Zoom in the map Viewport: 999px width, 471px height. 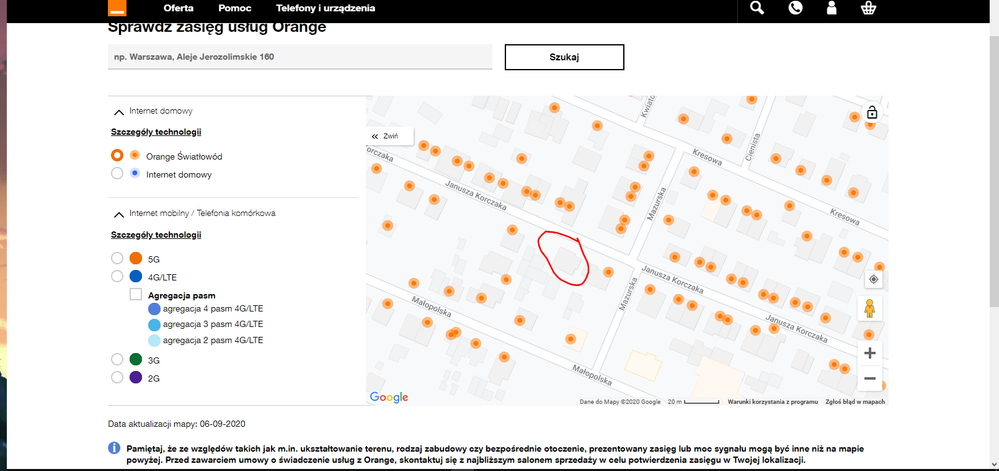point(870,352)
